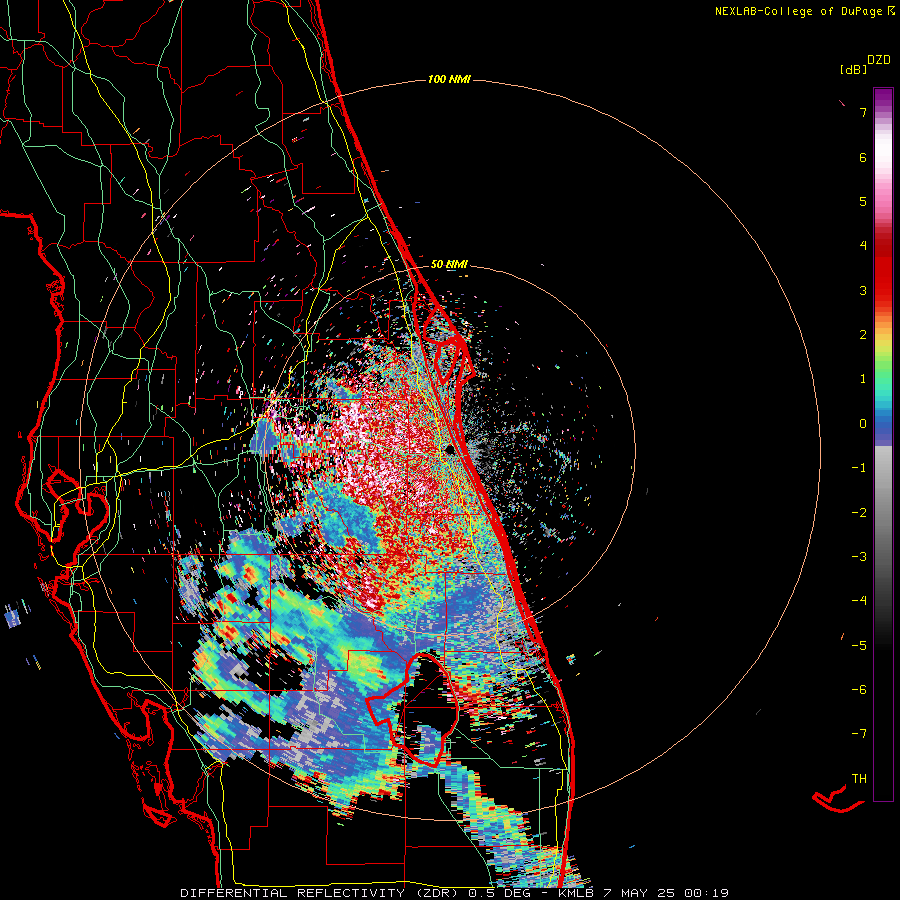
Task: Click the [dB] unit label
Action: pos(854,69)
